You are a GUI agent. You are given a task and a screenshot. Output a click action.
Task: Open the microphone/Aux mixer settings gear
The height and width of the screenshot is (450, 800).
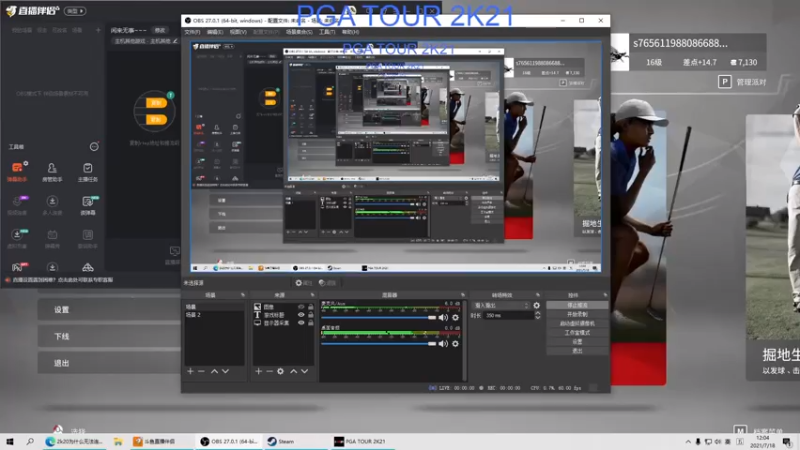pos(455,317)
